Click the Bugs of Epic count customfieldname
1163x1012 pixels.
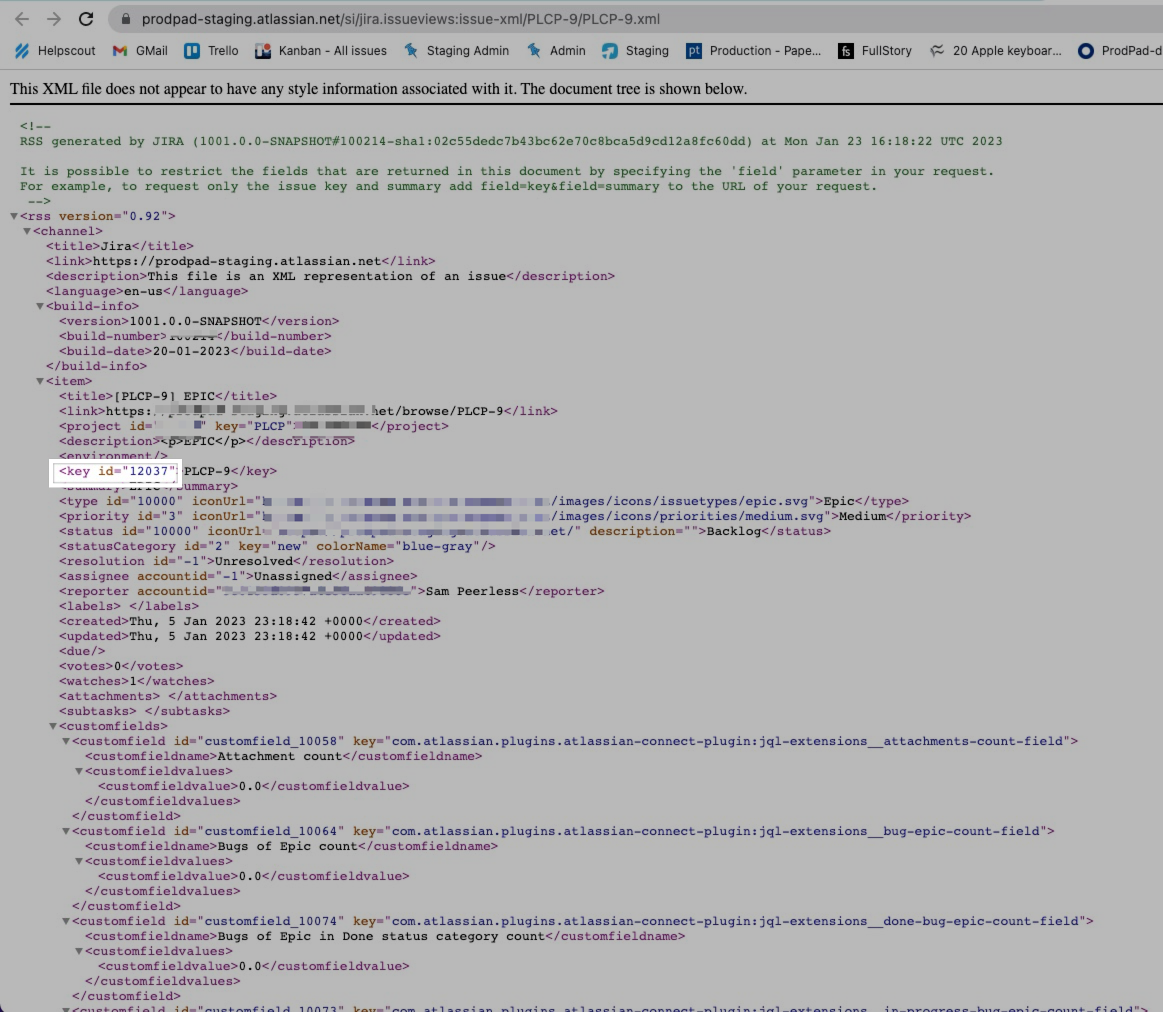click(287, 846)
